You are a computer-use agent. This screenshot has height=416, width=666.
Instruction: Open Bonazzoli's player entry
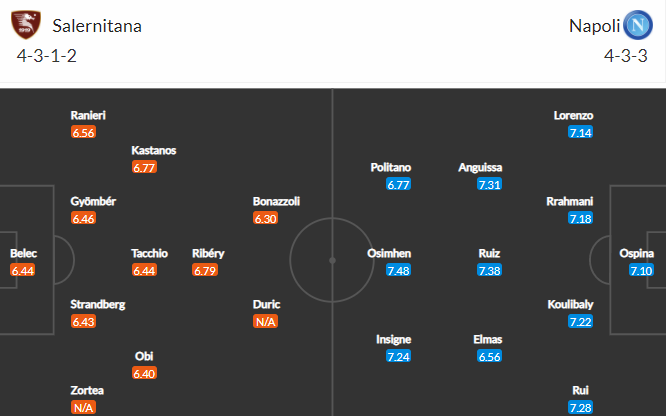[276, 201]
